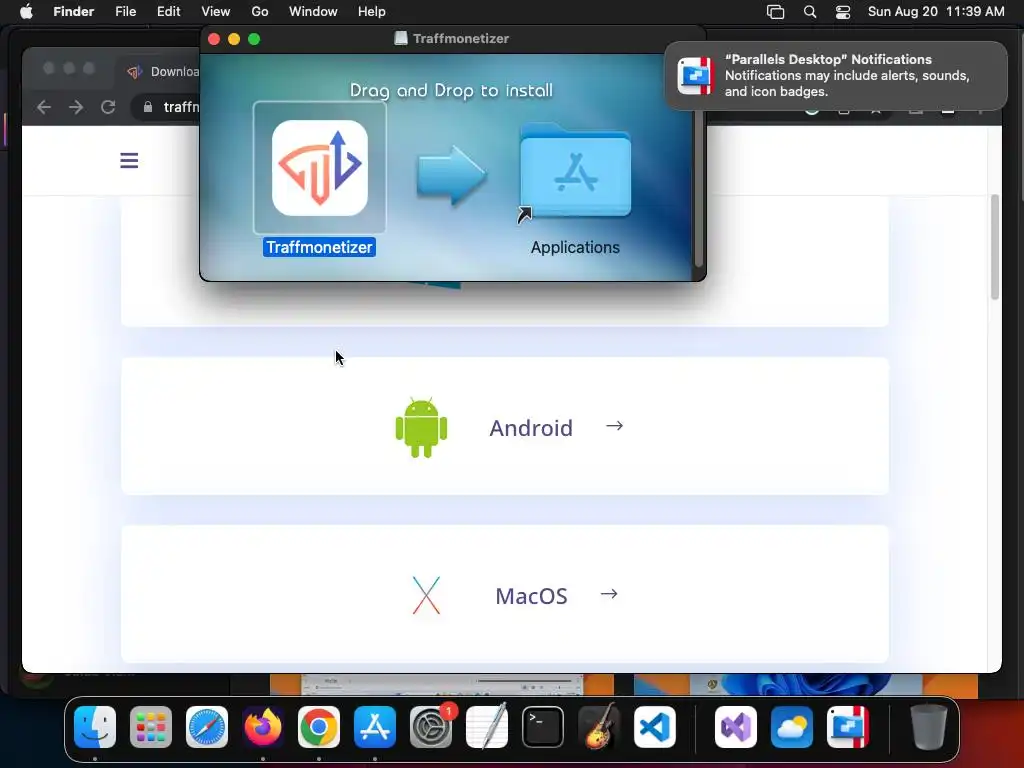Image resolution: width=1024 pixels, height=768 pixels.
Task: Launch GarageBand from the Dock
Action: coord(599,727)
